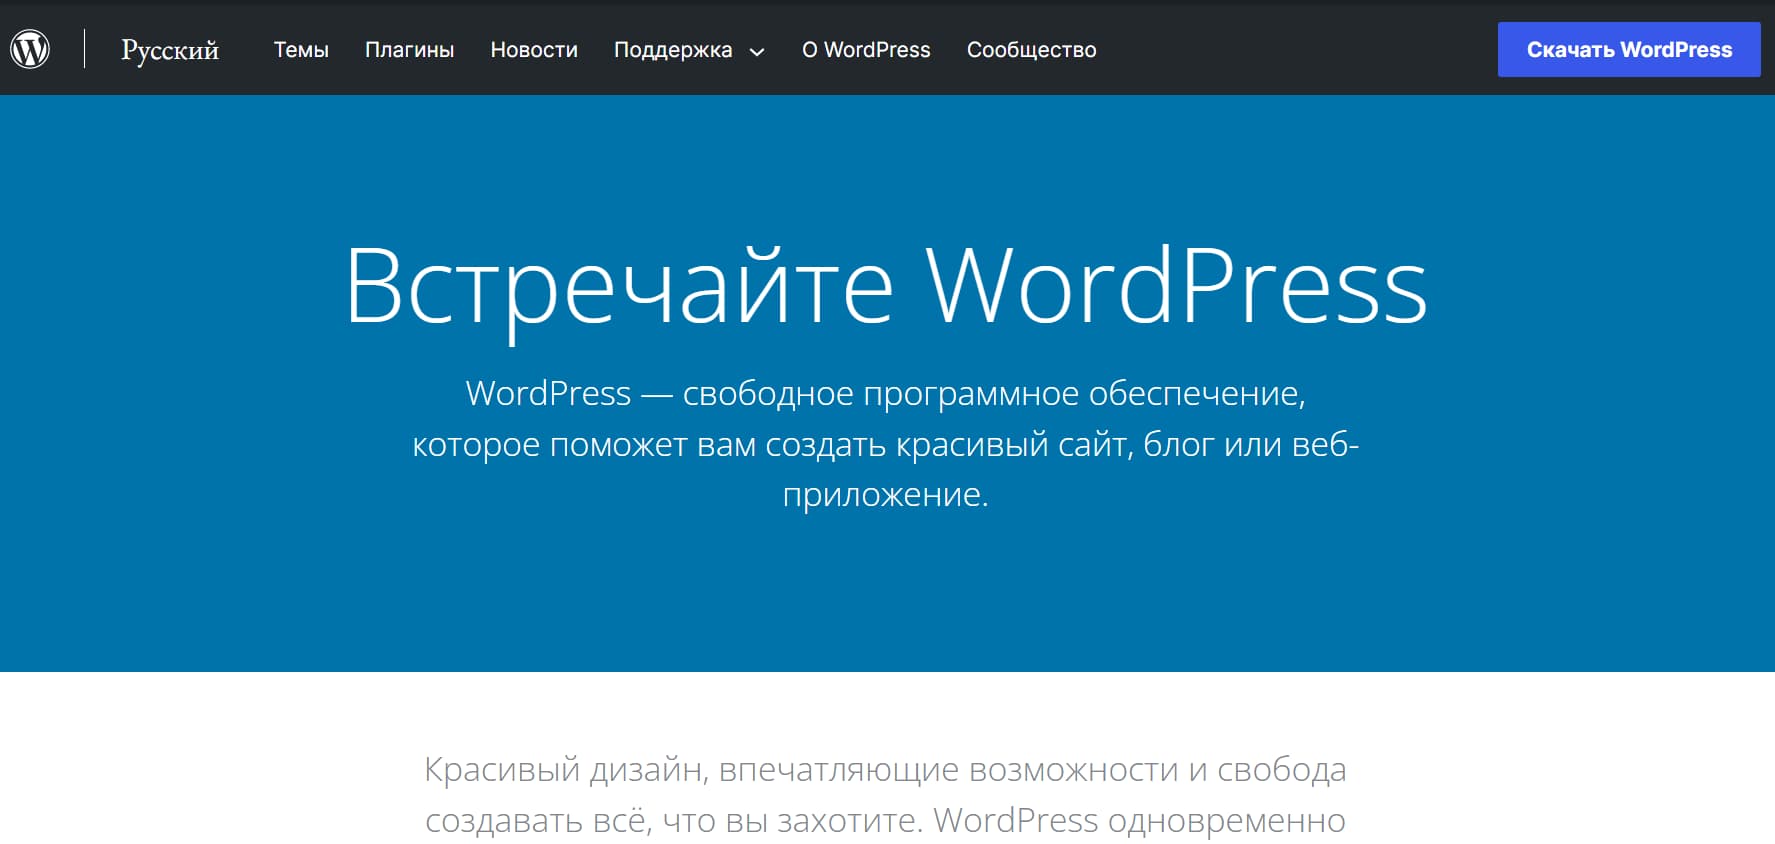Click the Скачать WordPress button
Viewport: 1775px width, 844px height.
[x=1629, y=49]
